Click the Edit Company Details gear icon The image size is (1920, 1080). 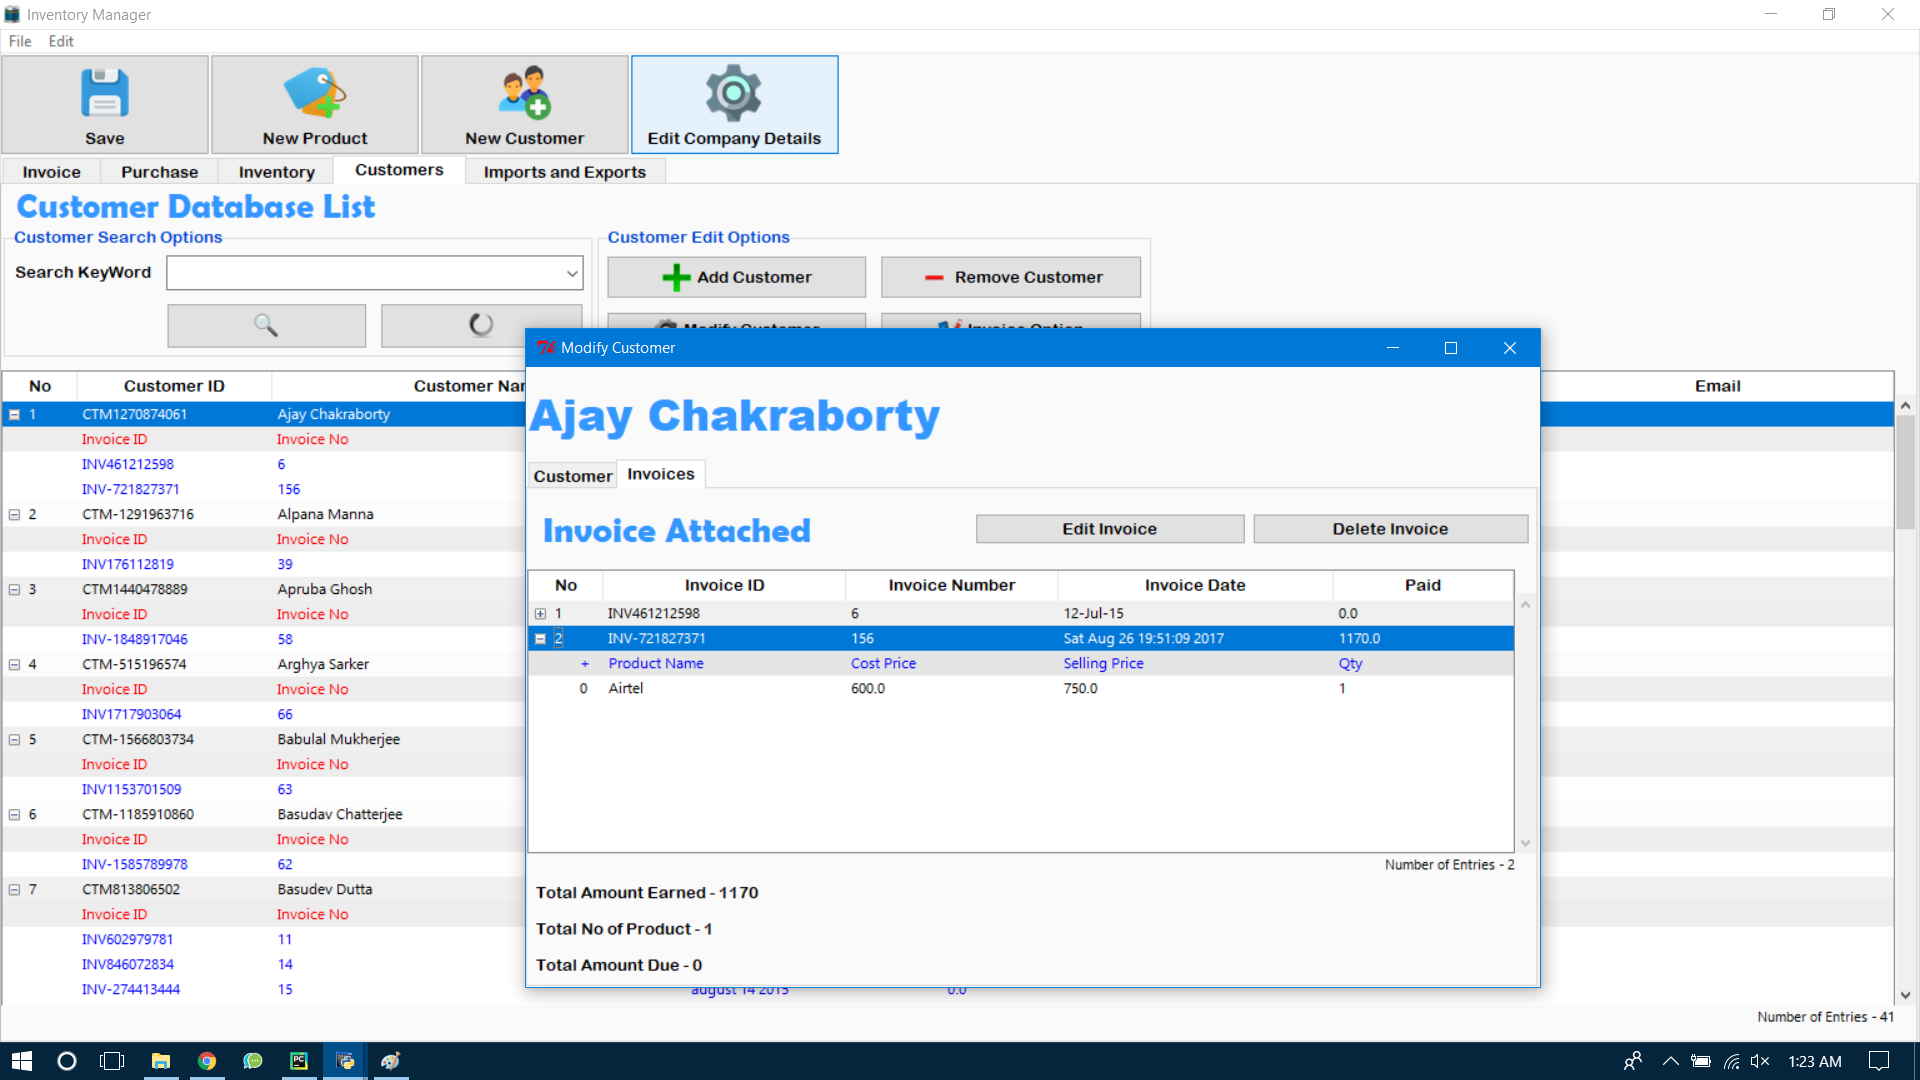734,93
